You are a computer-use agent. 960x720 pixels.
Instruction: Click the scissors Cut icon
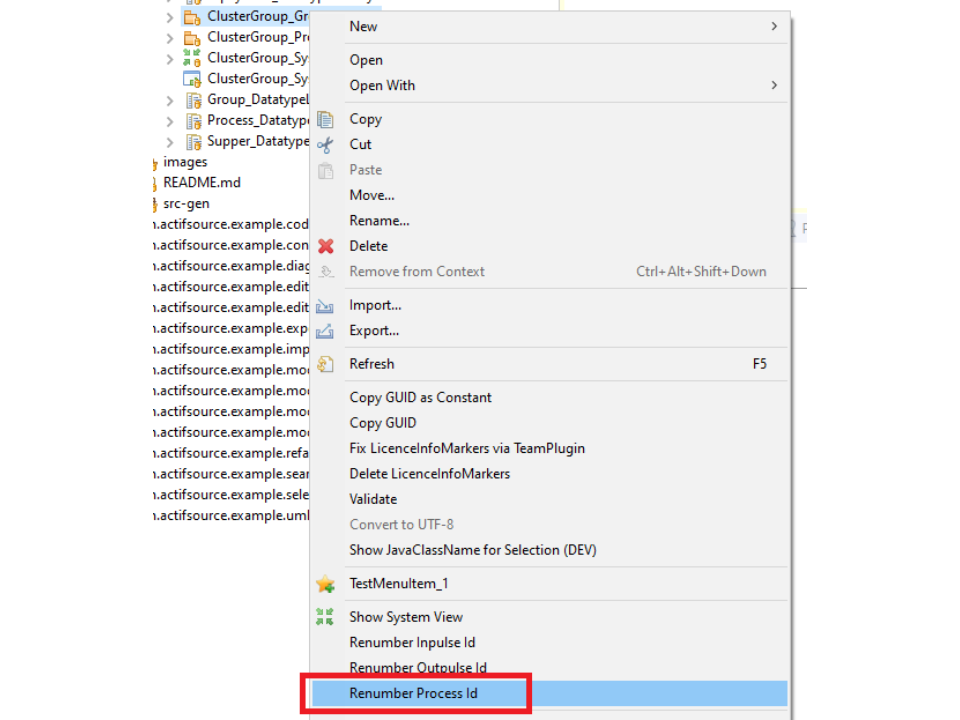click(x=325, y=145)
